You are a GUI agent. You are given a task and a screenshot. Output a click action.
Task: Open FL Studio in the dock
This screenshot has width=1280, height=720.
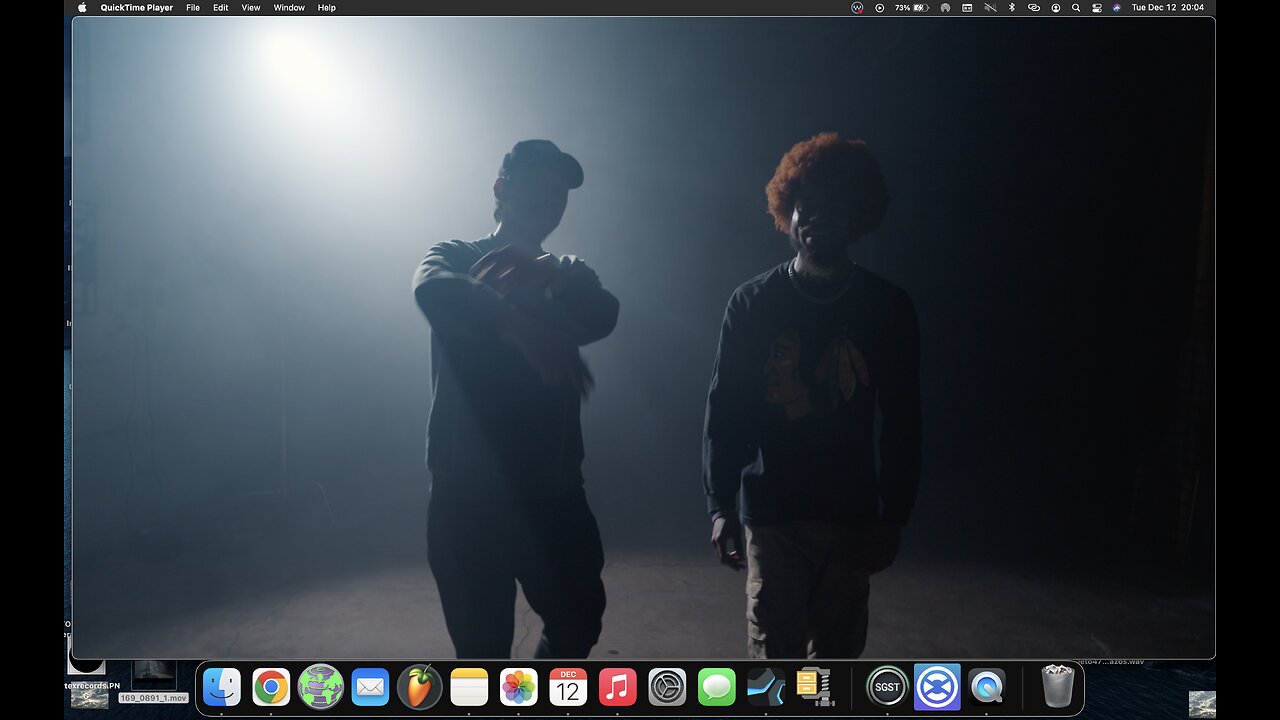(x=419, y=687)
